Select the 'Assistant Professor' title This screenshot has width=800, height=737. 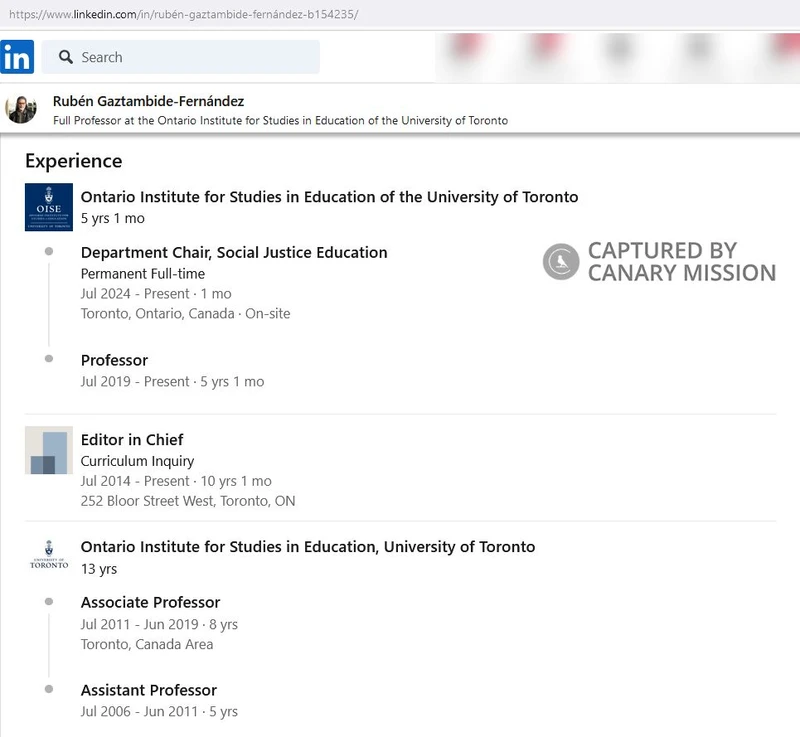pyautogui.click(x=148, y=690)
